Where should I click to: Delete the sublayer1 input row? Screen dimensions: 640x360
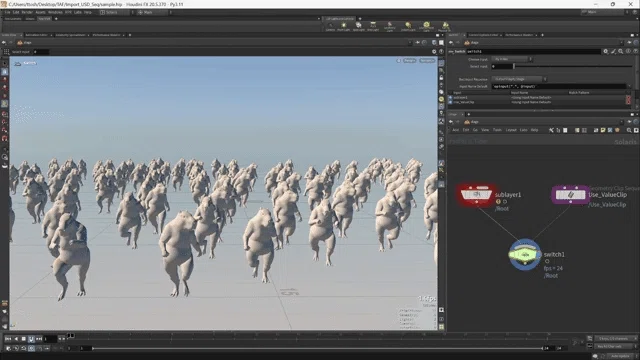coord(628,98)
